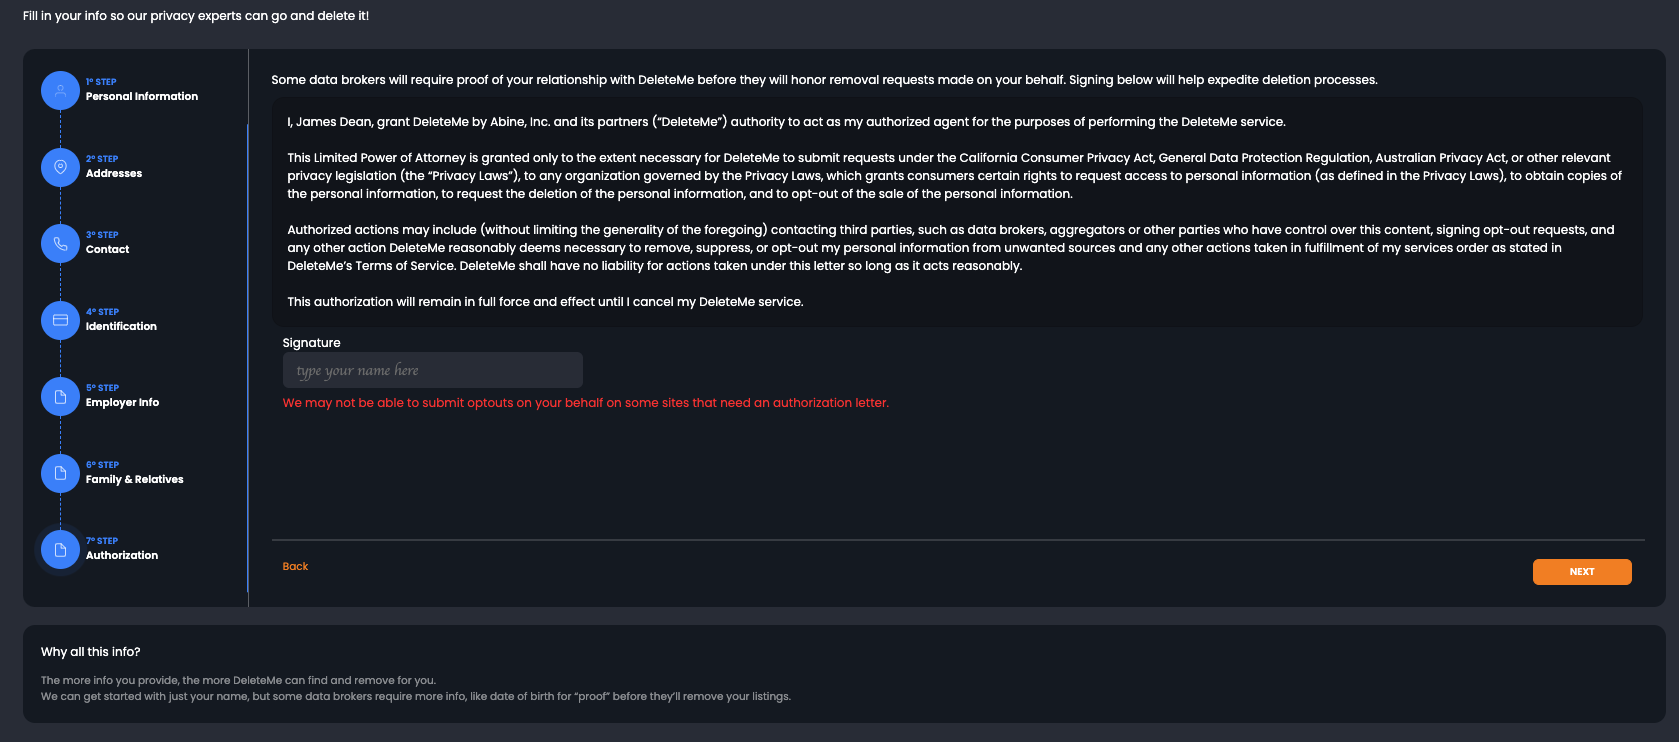
Task: Go back using the Back link
Action: (295, 566)
